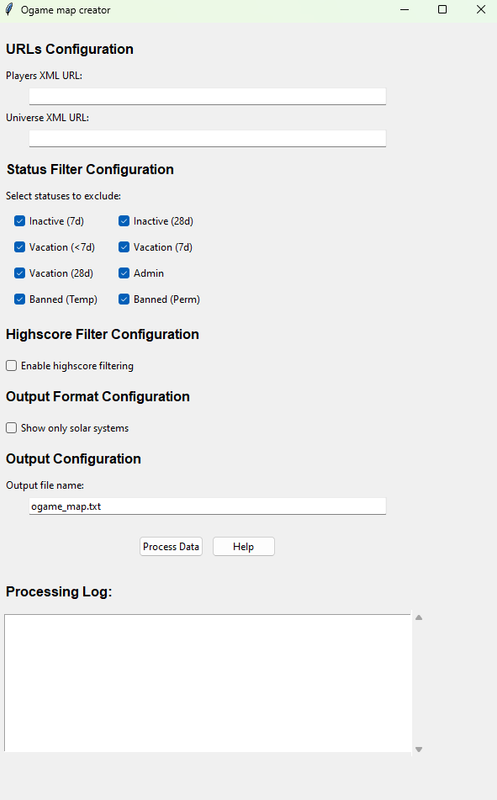
Task: Toggle the Banned (Perm) checkbox
Action: pyautogui.click(x=123, y=299)
